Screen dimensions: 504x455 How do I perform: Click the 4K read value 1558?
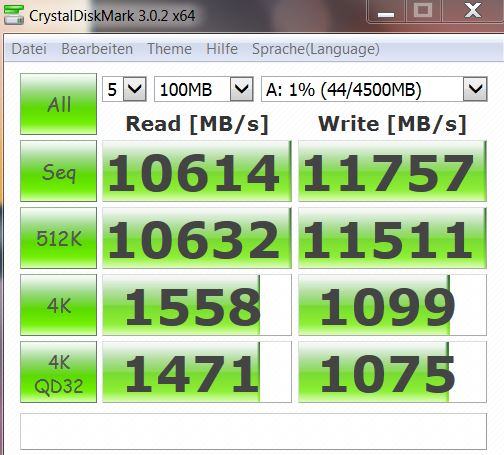197,305
